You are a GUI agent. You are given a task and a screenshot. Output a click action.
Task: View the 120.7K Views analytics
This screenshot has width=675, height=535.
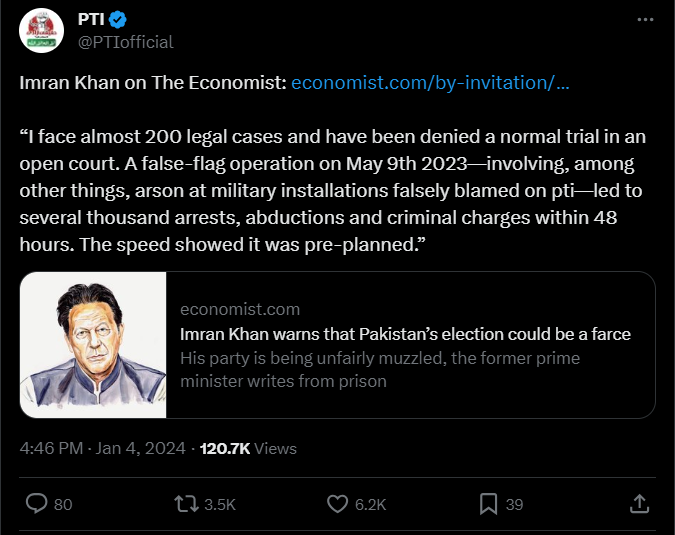pyautogui.click(x=248, y=449)
